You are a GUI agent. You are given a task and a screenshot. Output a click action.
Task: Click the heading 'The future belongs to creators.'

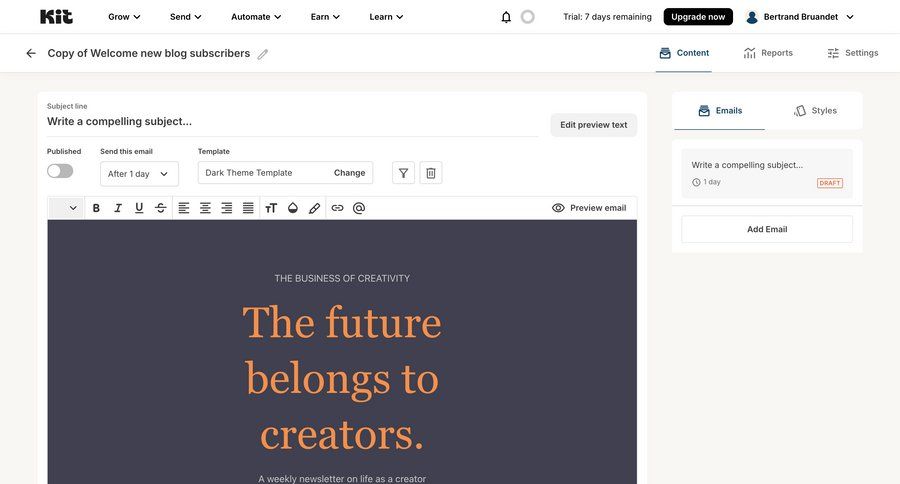[x=342, y=379]
